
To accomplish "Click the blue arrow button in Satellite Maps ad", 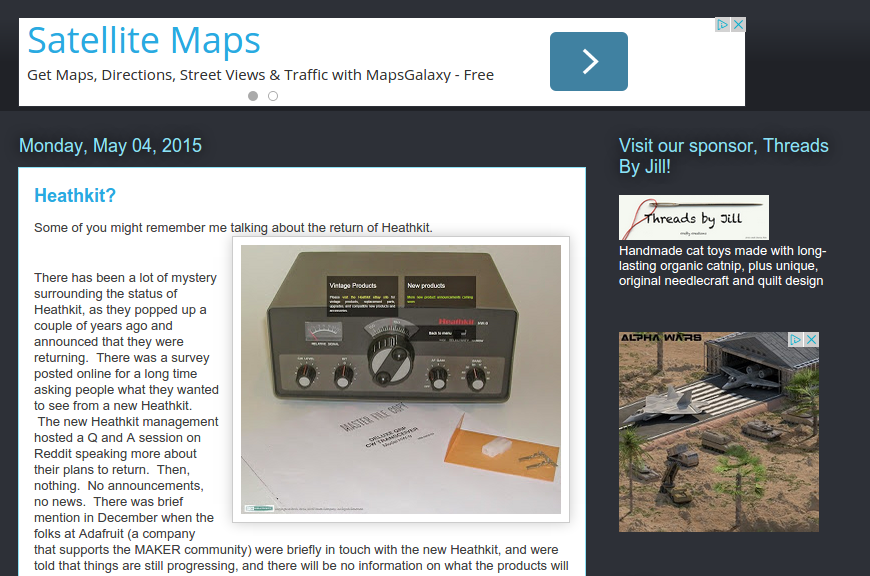I will [x=589, y=61].
